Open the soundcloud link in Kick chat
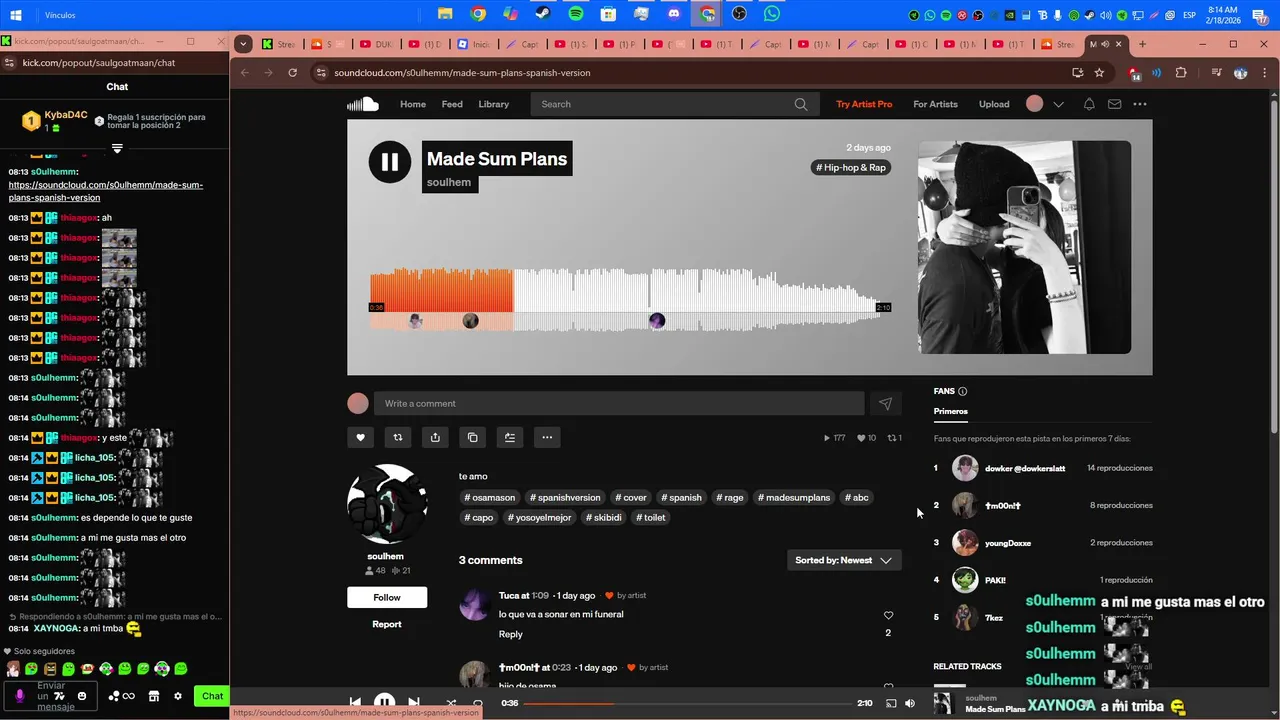Screen dimensions: 1280x720 104,192
